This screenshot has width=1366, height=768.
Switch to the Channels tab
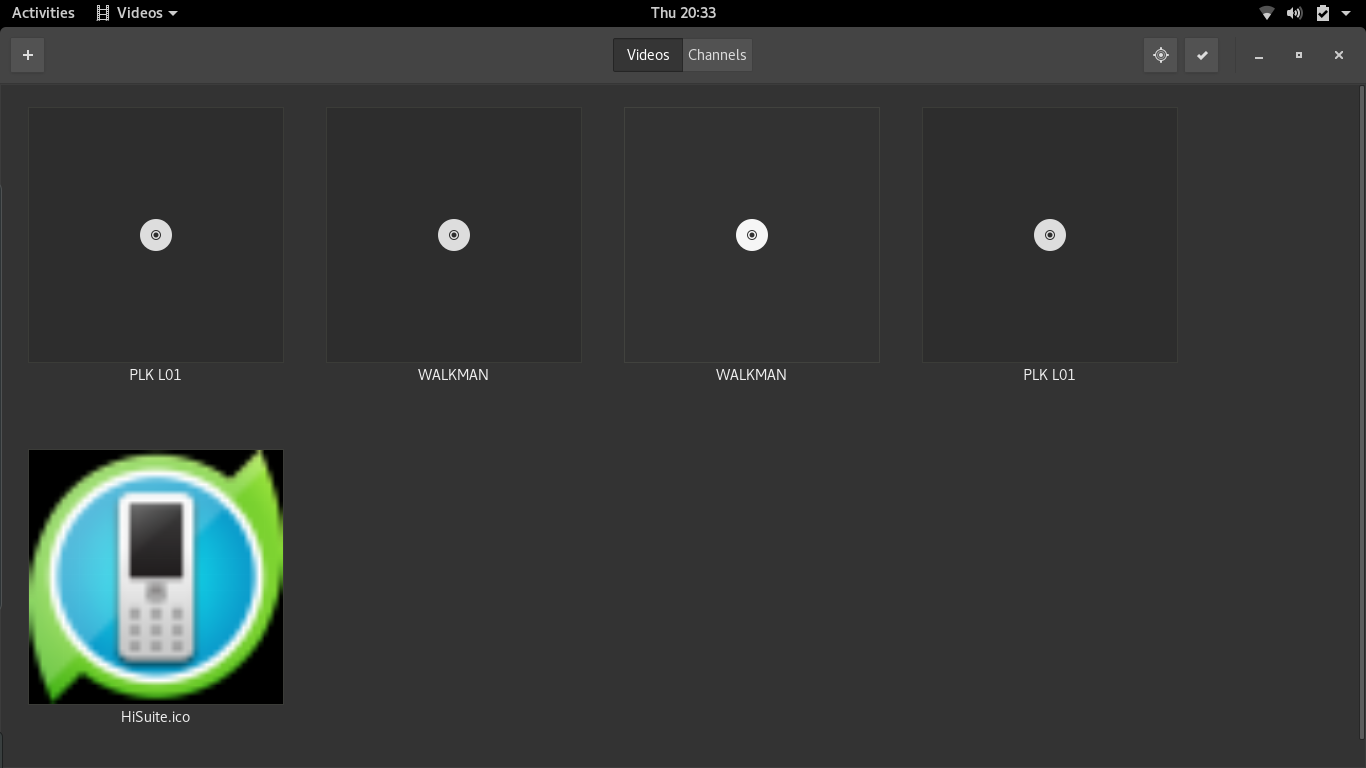[717, 55]
